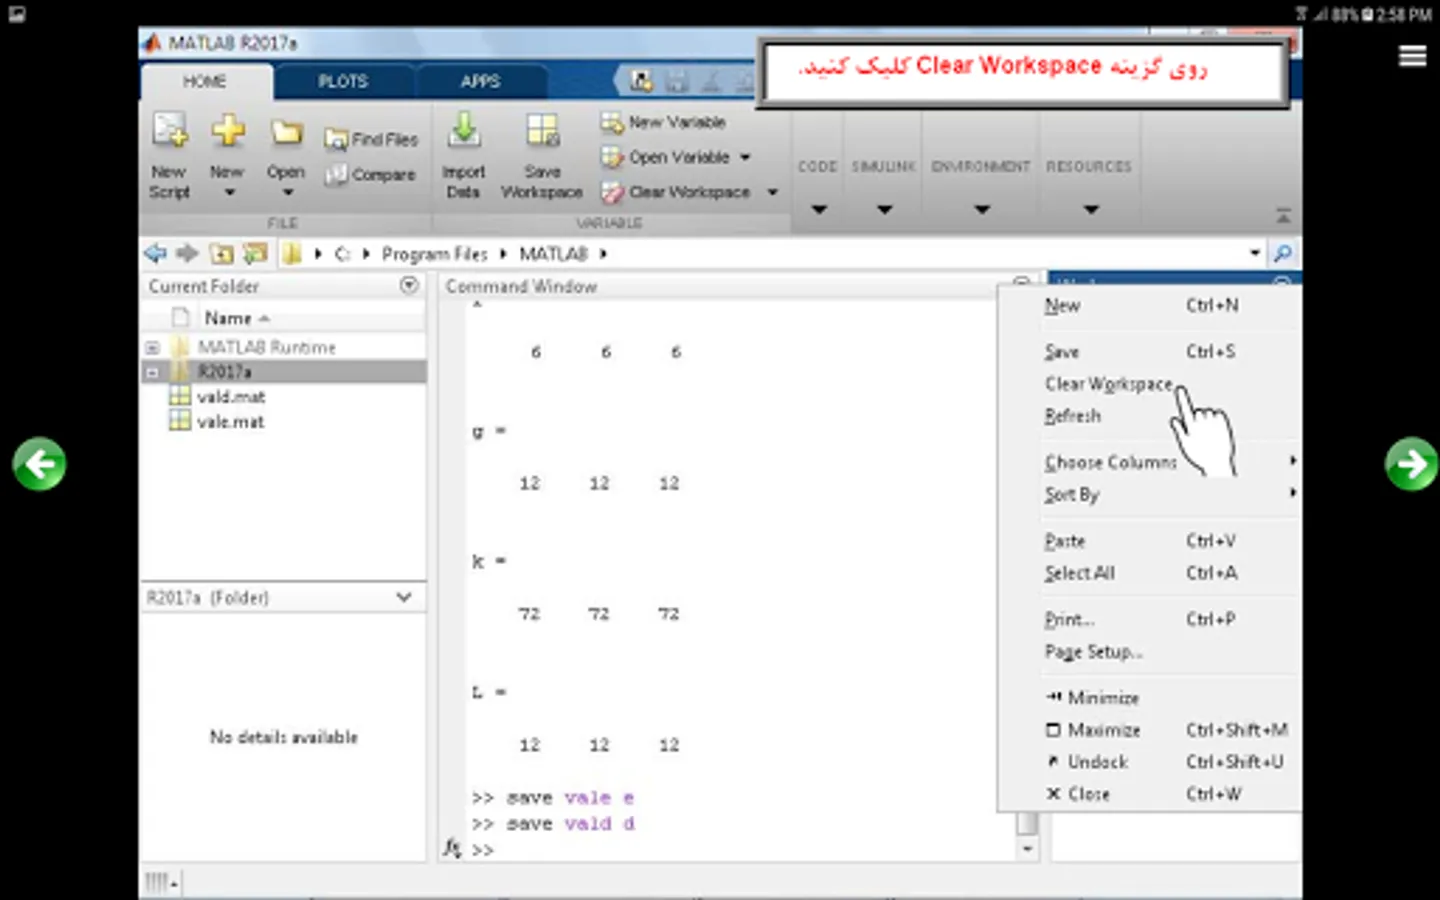The height and width of the screenshot is (900, 1440).
Task: Expand the CODE ribbon section
Action: [818, 209]
